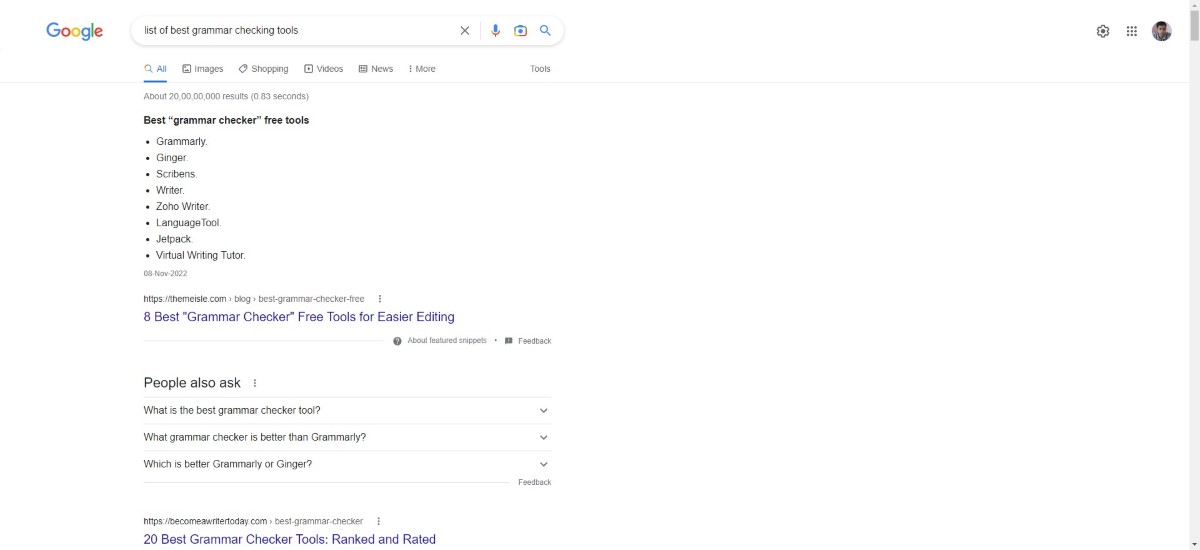Open the Google logo homepage link
1200x550 pixels.
(x=75, y=31)
